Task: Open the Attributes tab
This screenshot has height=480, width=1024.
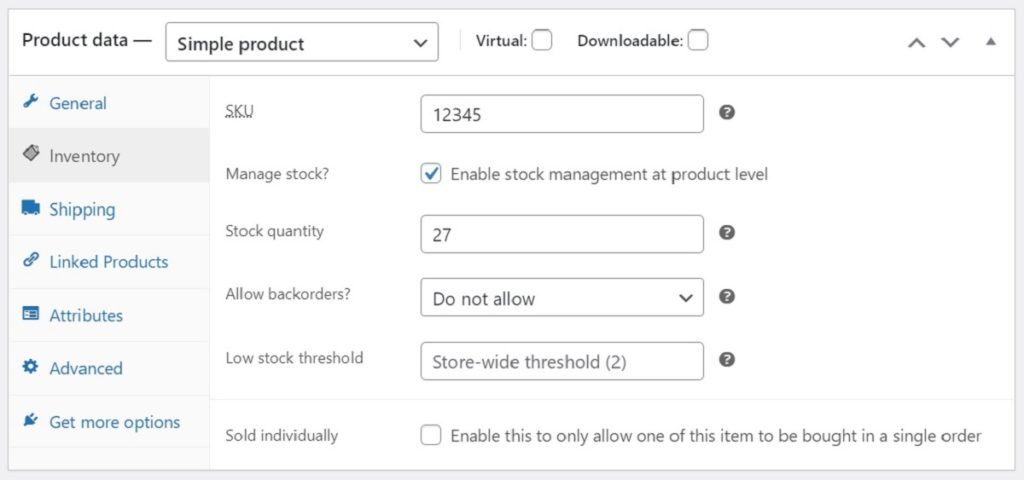Action: pos(109,315)
